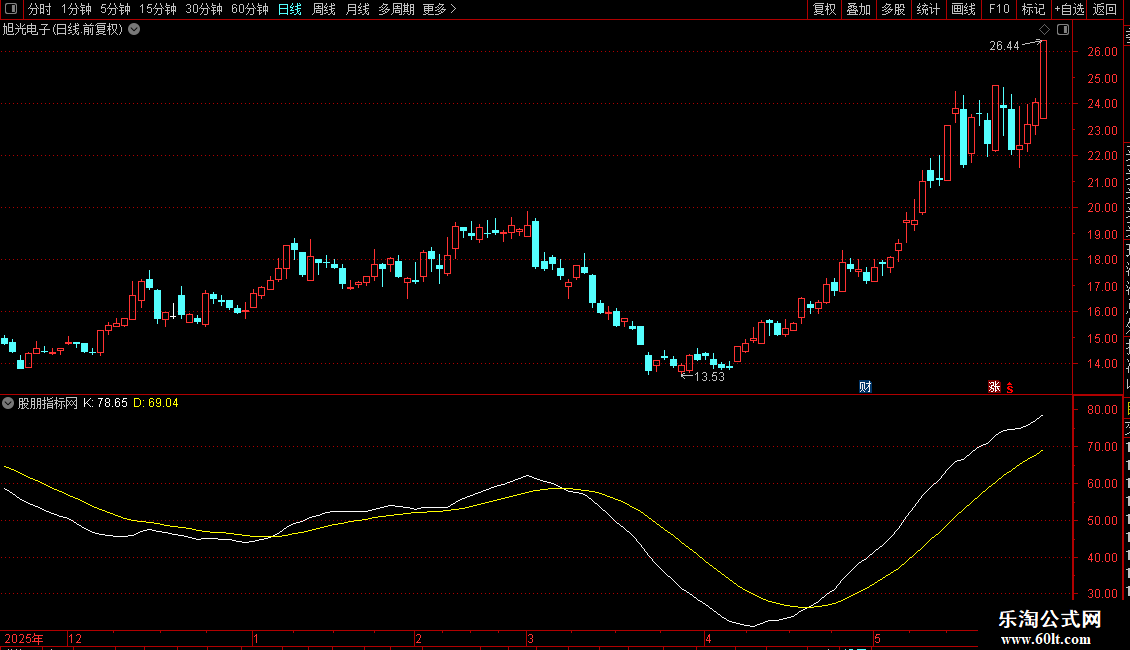Click the month 3 marker on time axis
Screen dimensions: 1130x650
coord(530,638)
